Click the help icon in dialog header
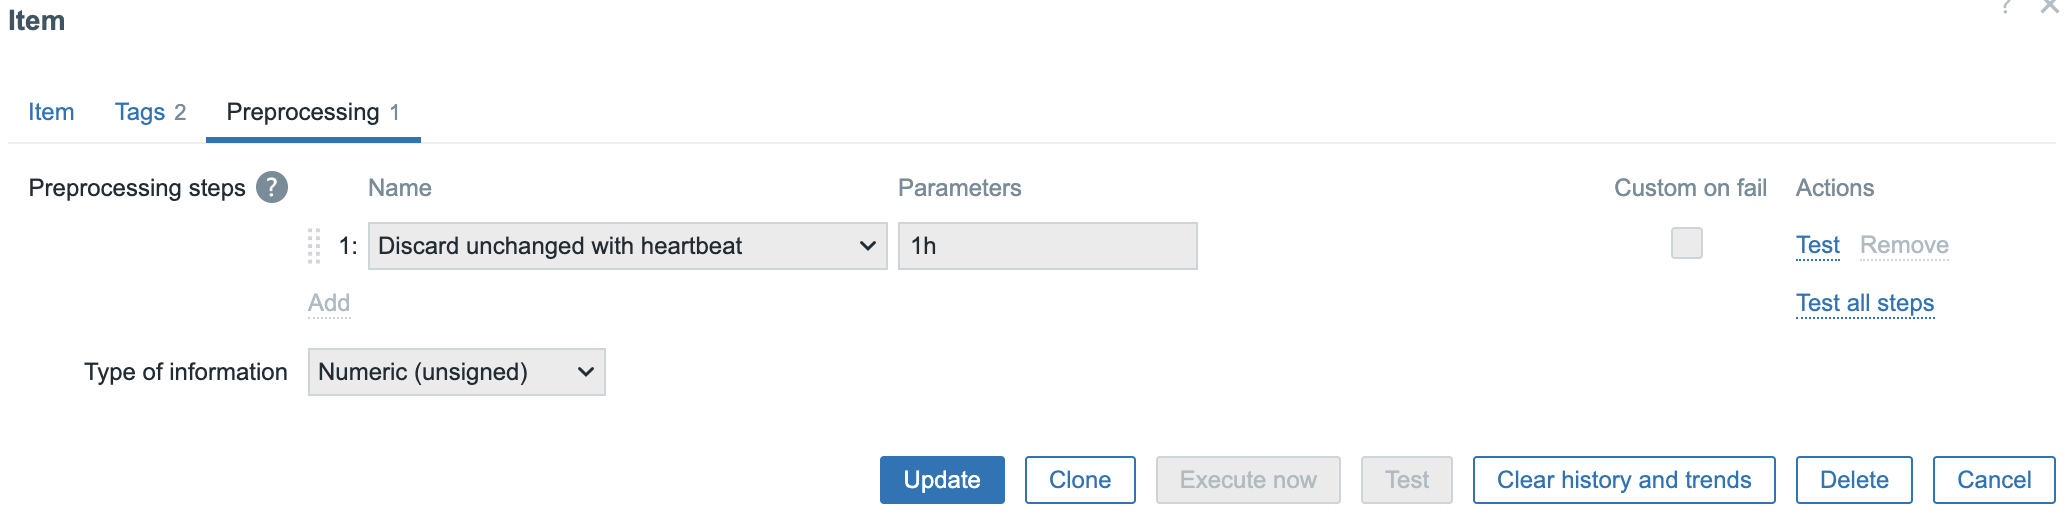Screen dimensions: 2066x520 [x=2006, y=6]
